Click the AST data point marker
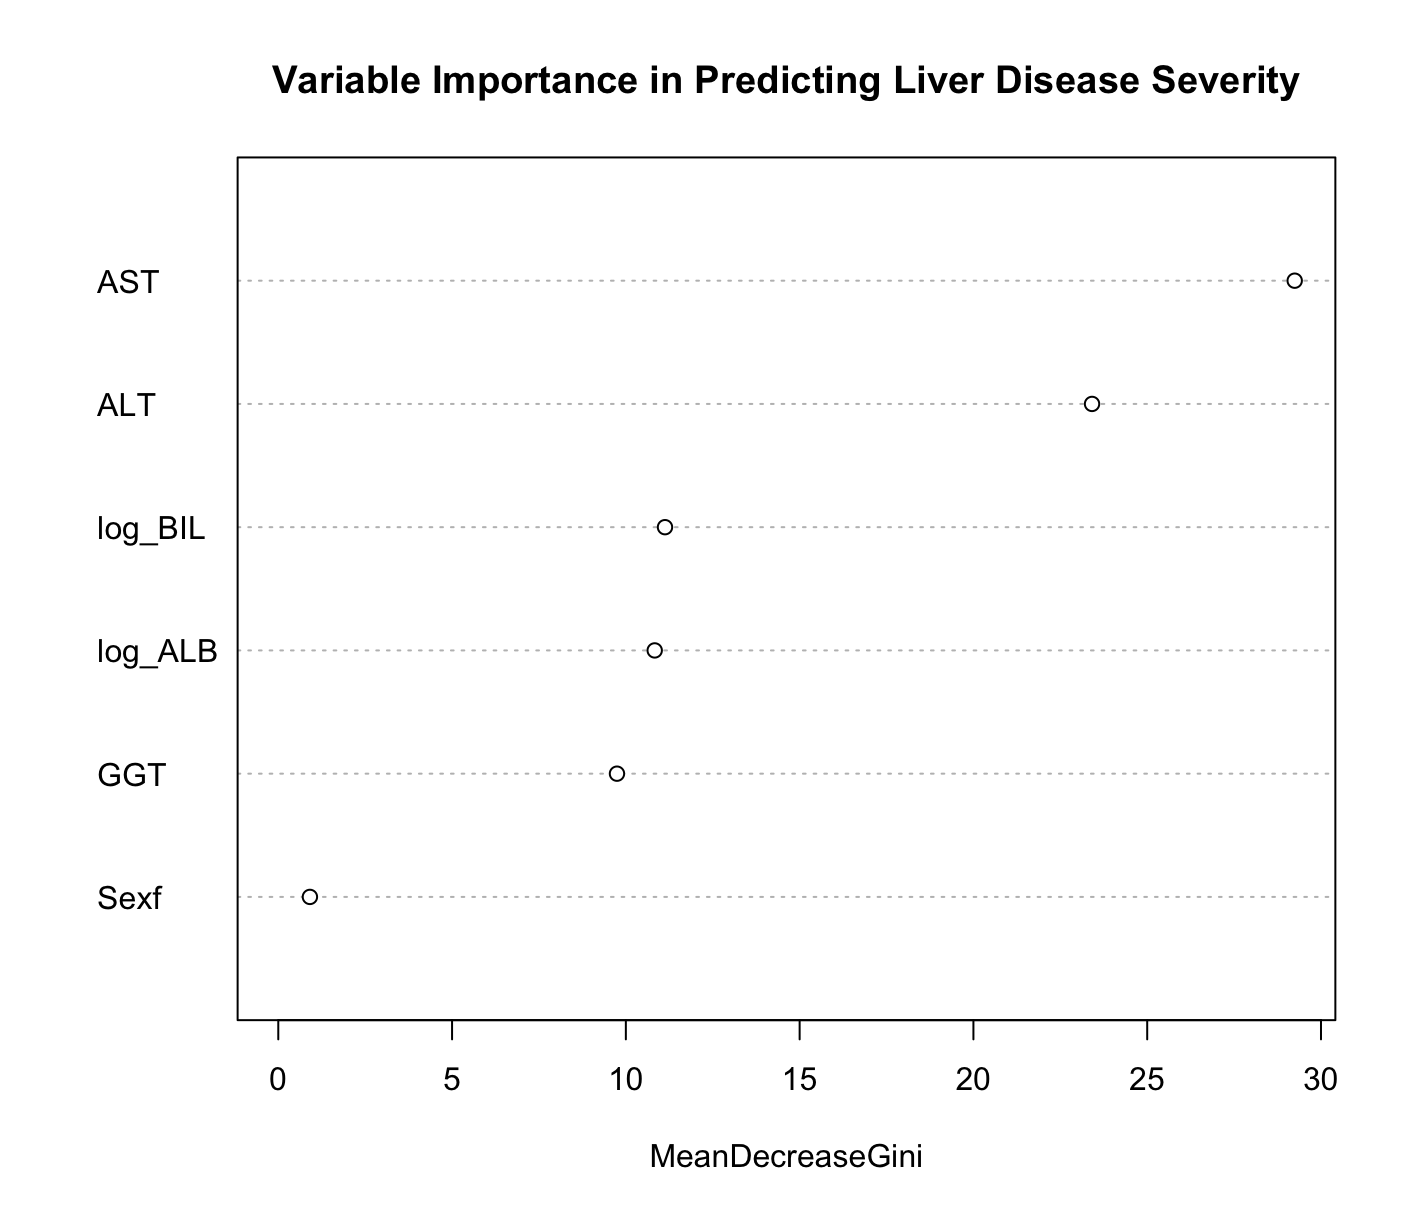This screenshot has width=1416, height=1216. pos(1294,281)
